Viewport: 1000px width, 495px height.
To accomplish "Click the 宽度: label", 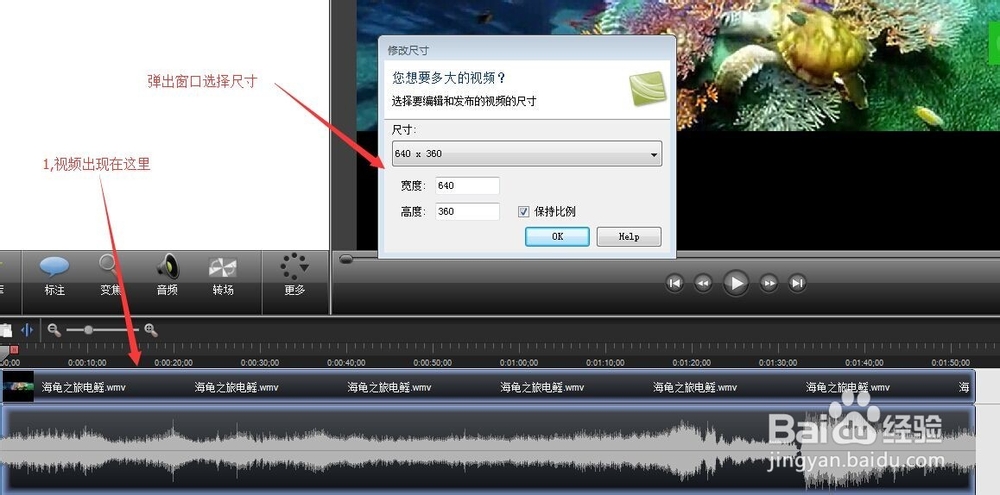I will pyautogui.click(x=412, y=186).
